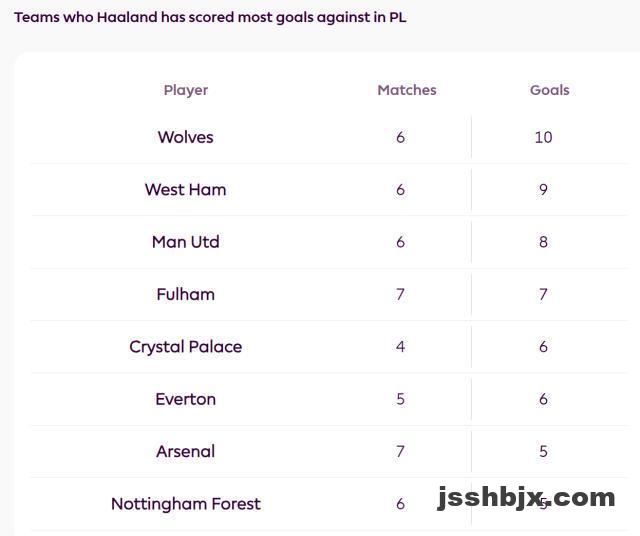Click the Goals column header
Screen dimensions: 640x536
(x=549, y=90)
